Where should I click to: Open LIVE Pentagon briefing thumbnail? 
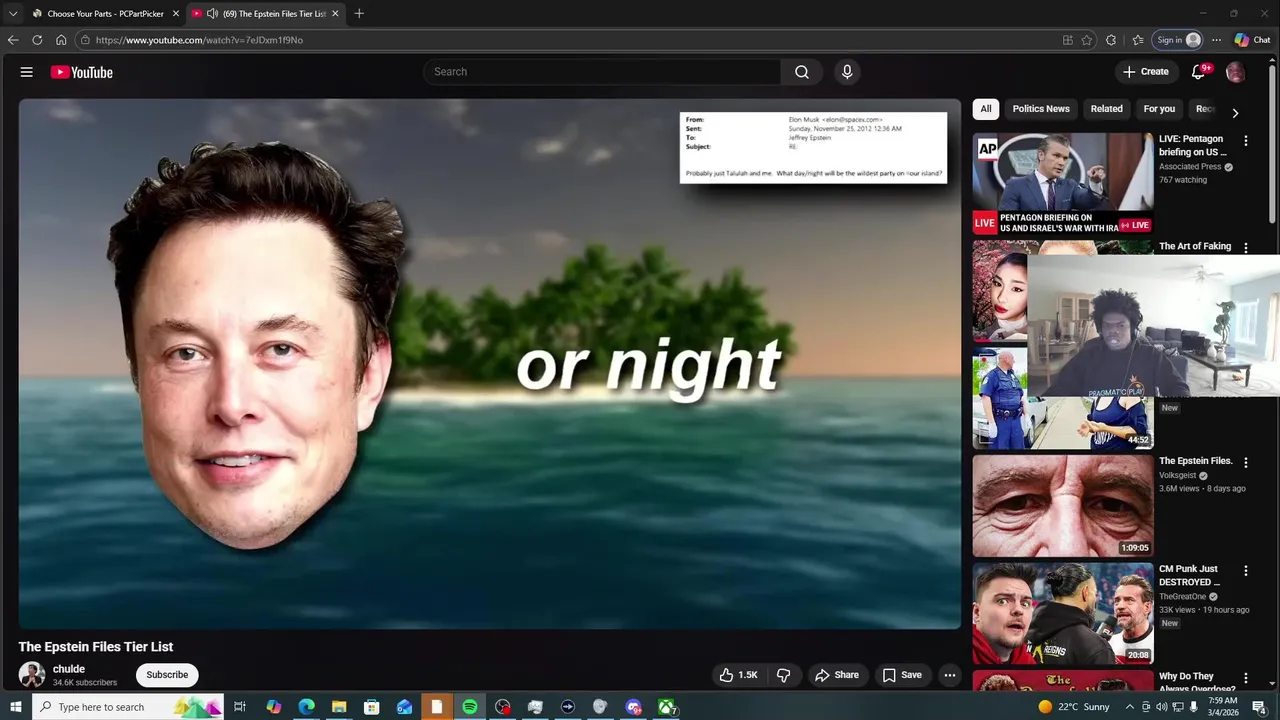[1063, 183]
